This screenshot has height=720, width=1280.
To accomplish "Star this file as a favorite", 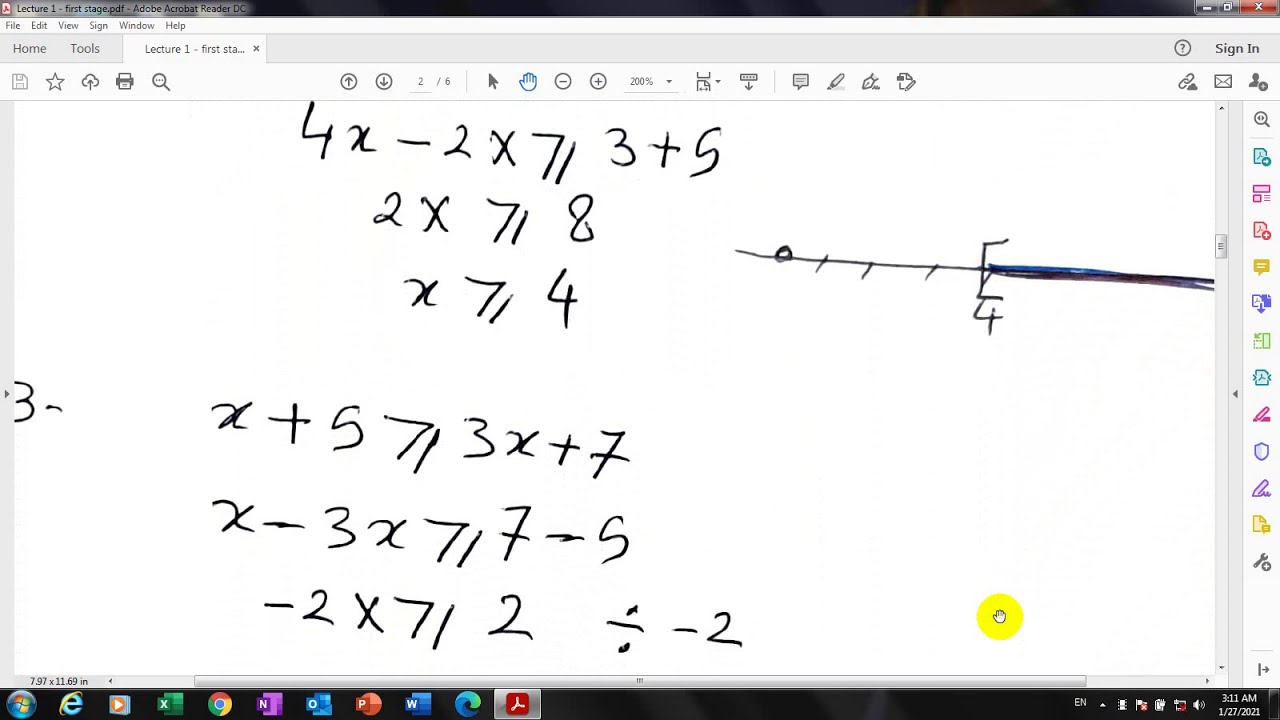I will coord(55,82).
